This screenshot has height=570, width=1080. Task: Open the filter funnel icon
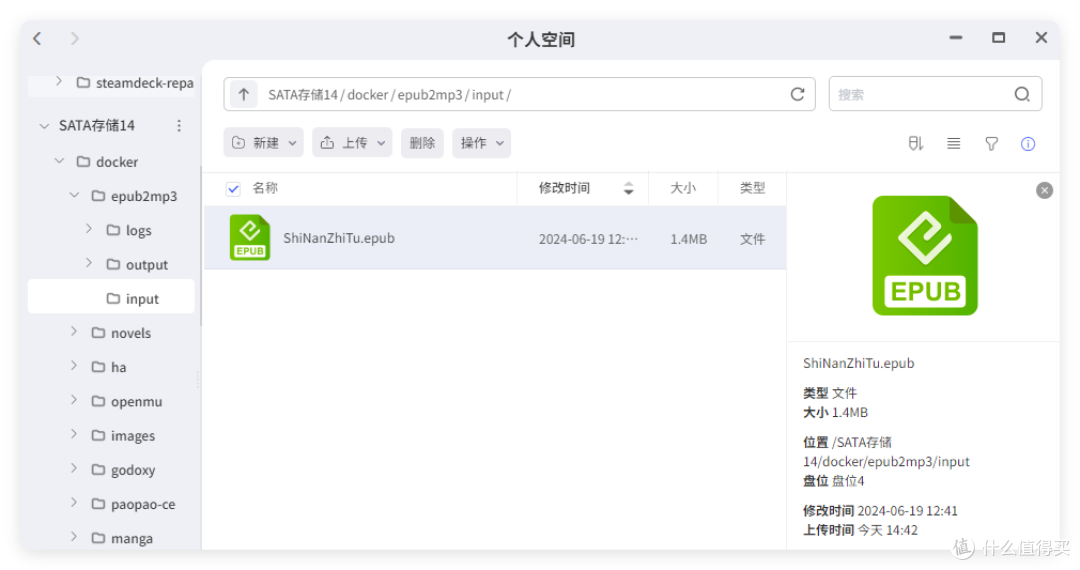pos(991,143)
